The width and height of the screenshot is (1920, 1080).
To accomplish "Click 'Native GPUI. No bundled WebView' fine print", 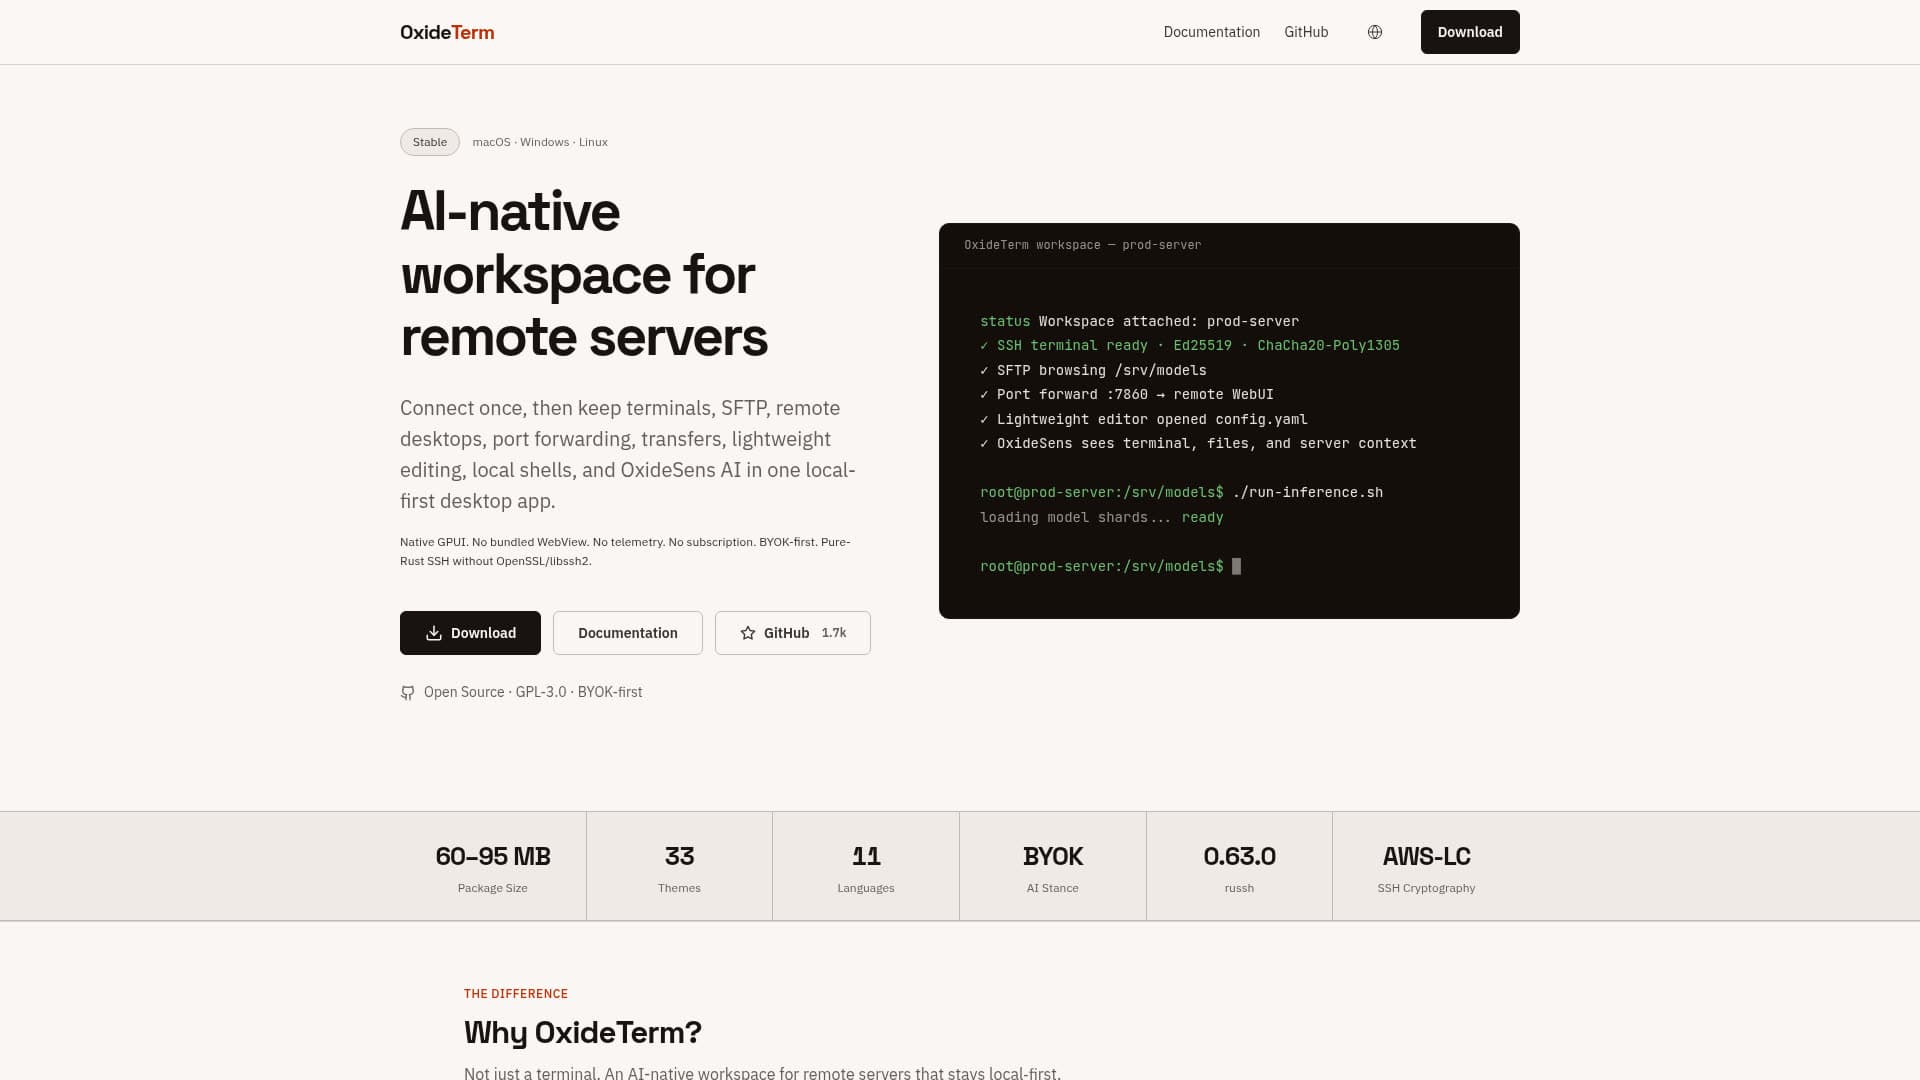I will (625, 551).
